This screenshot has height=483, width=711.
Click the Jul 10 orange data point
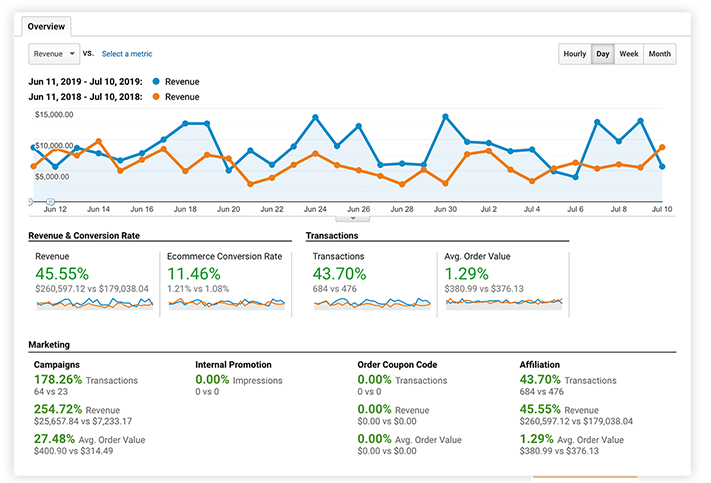tap(662, 147)
